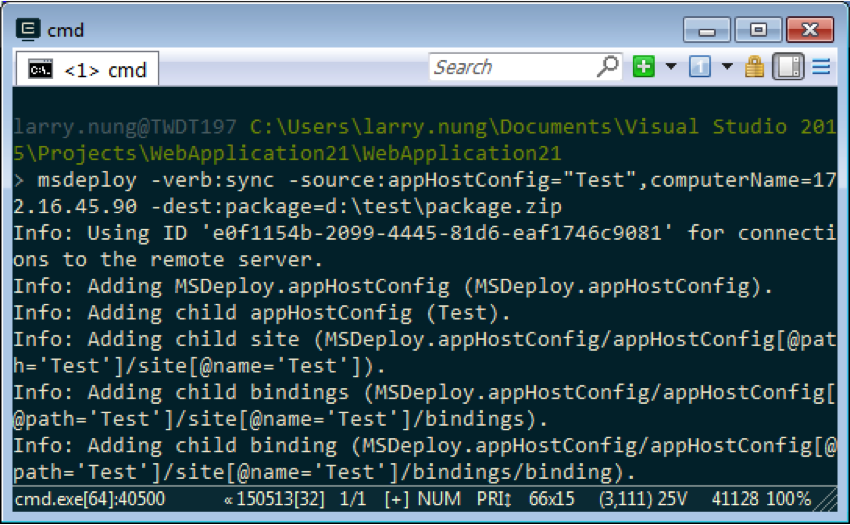Click the magnifier search icon
Viewport: 850px width, 525px height.
(x=608, y=66)
